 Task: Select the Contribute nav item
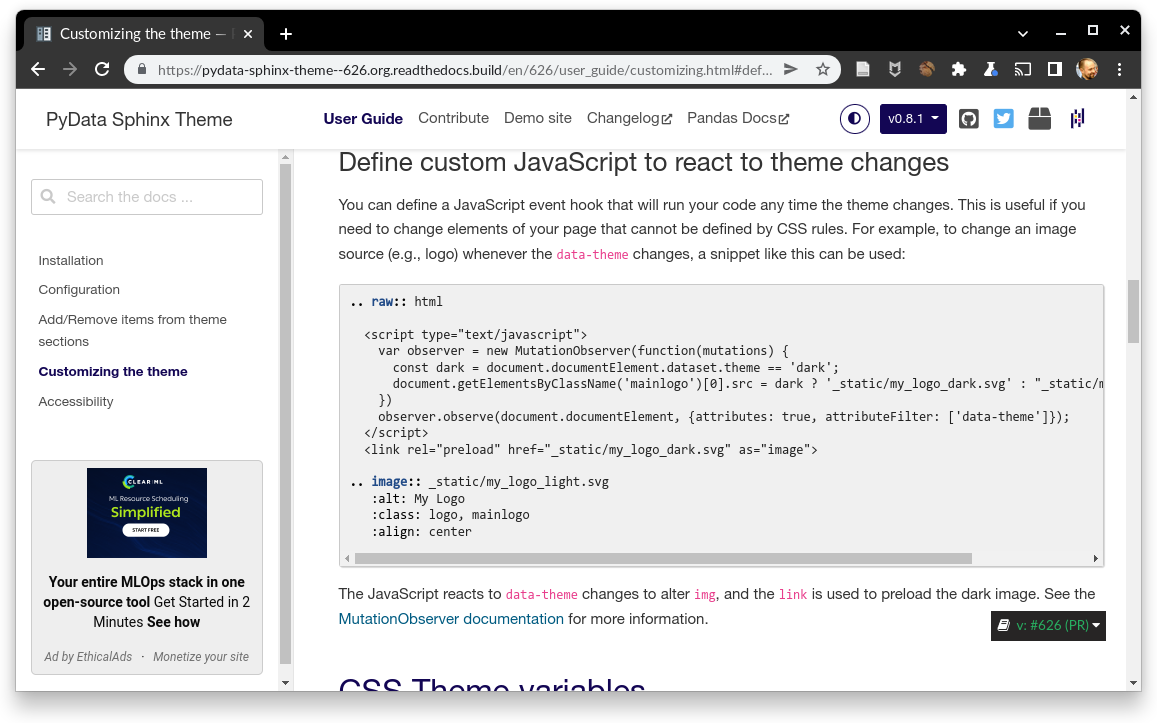point(453,118)
